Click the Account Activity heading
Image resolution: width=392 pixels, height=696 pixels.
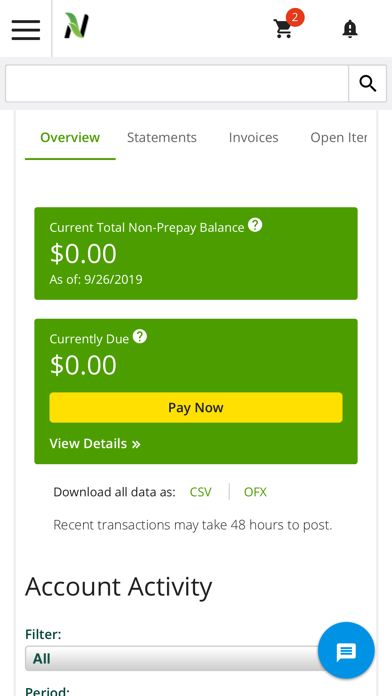coord(119,587)
